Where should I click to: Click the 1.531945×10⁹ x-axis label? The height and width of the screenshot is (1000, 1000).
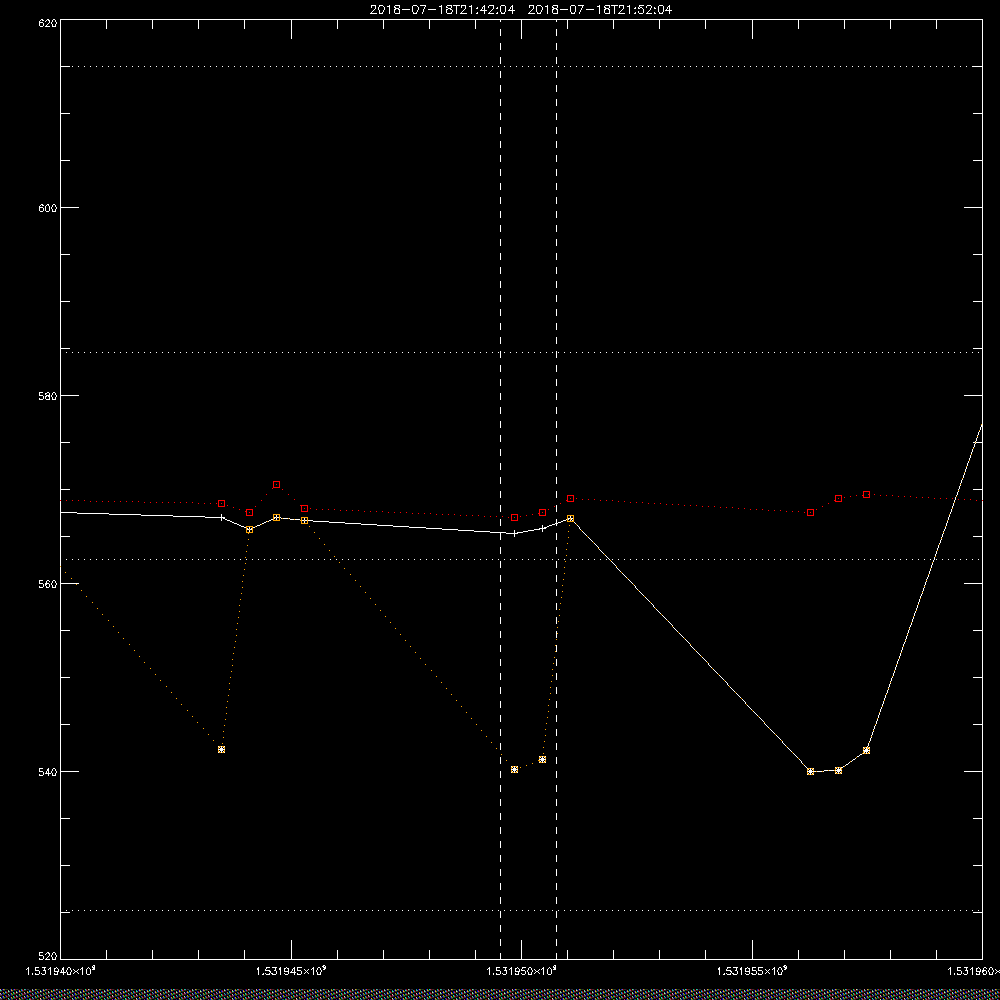click(x=290, y=971)
